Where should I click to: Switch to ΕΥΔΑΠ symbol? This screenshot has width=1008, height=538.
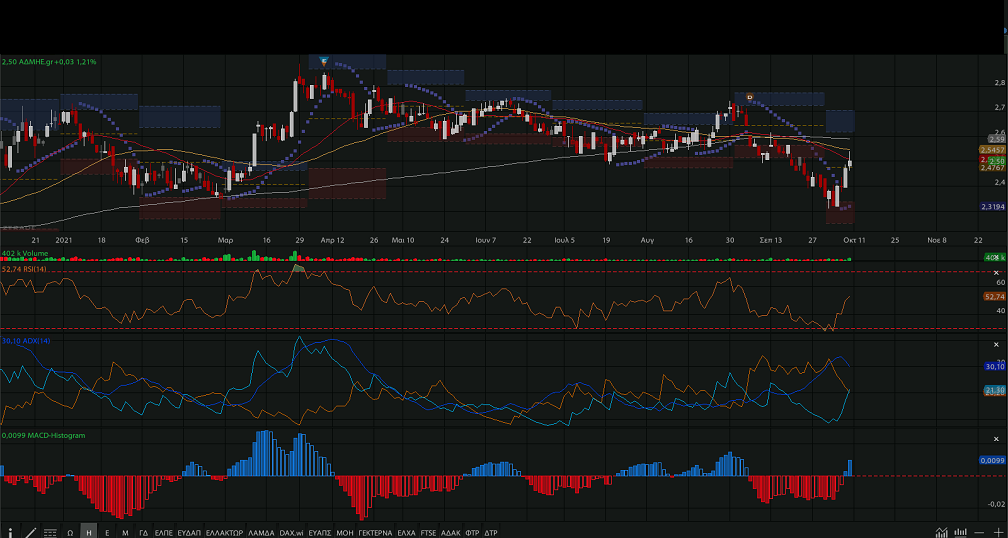coord(189,532)
